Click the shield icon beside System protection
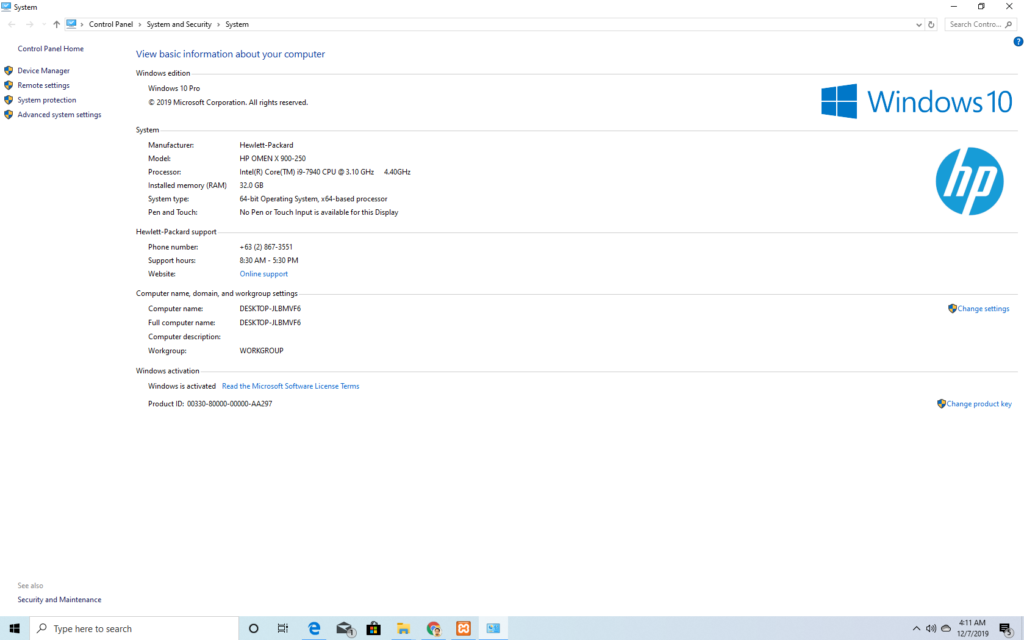 pos(8,100)
